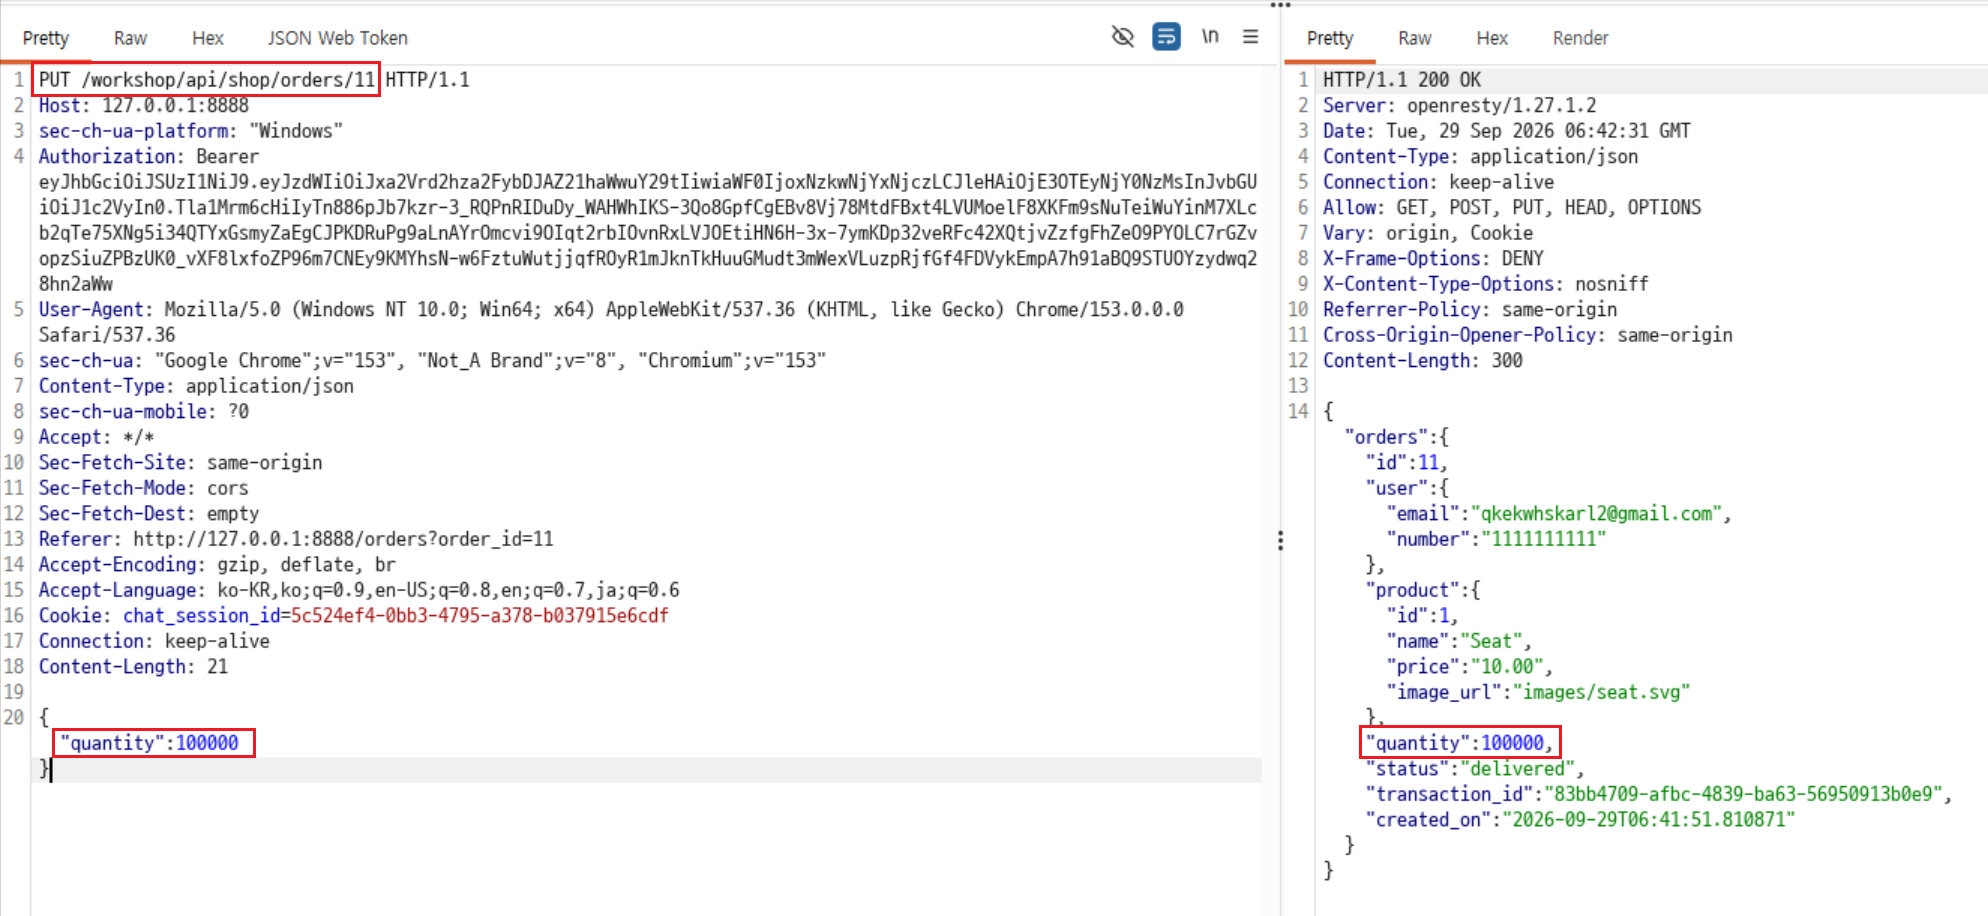This screenshot has height=916, width=1988.
Task: Click the image_url images/seat.svg value
Action: tap(1601, 692)
